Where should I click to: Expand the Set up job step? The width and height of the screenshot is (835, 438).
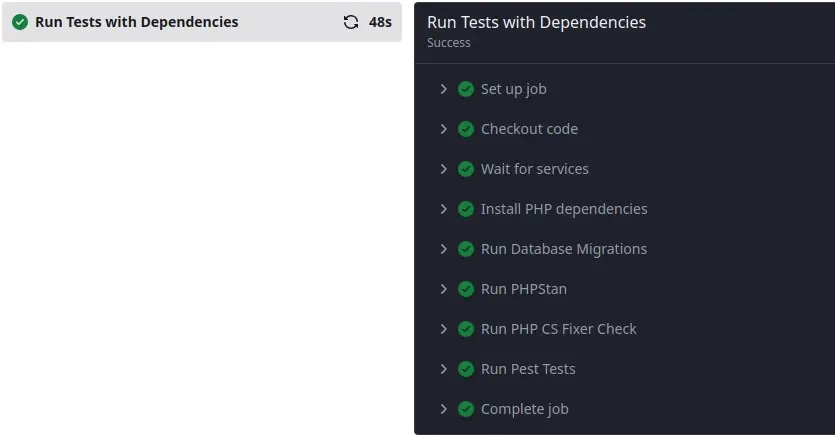pos(444,89)
